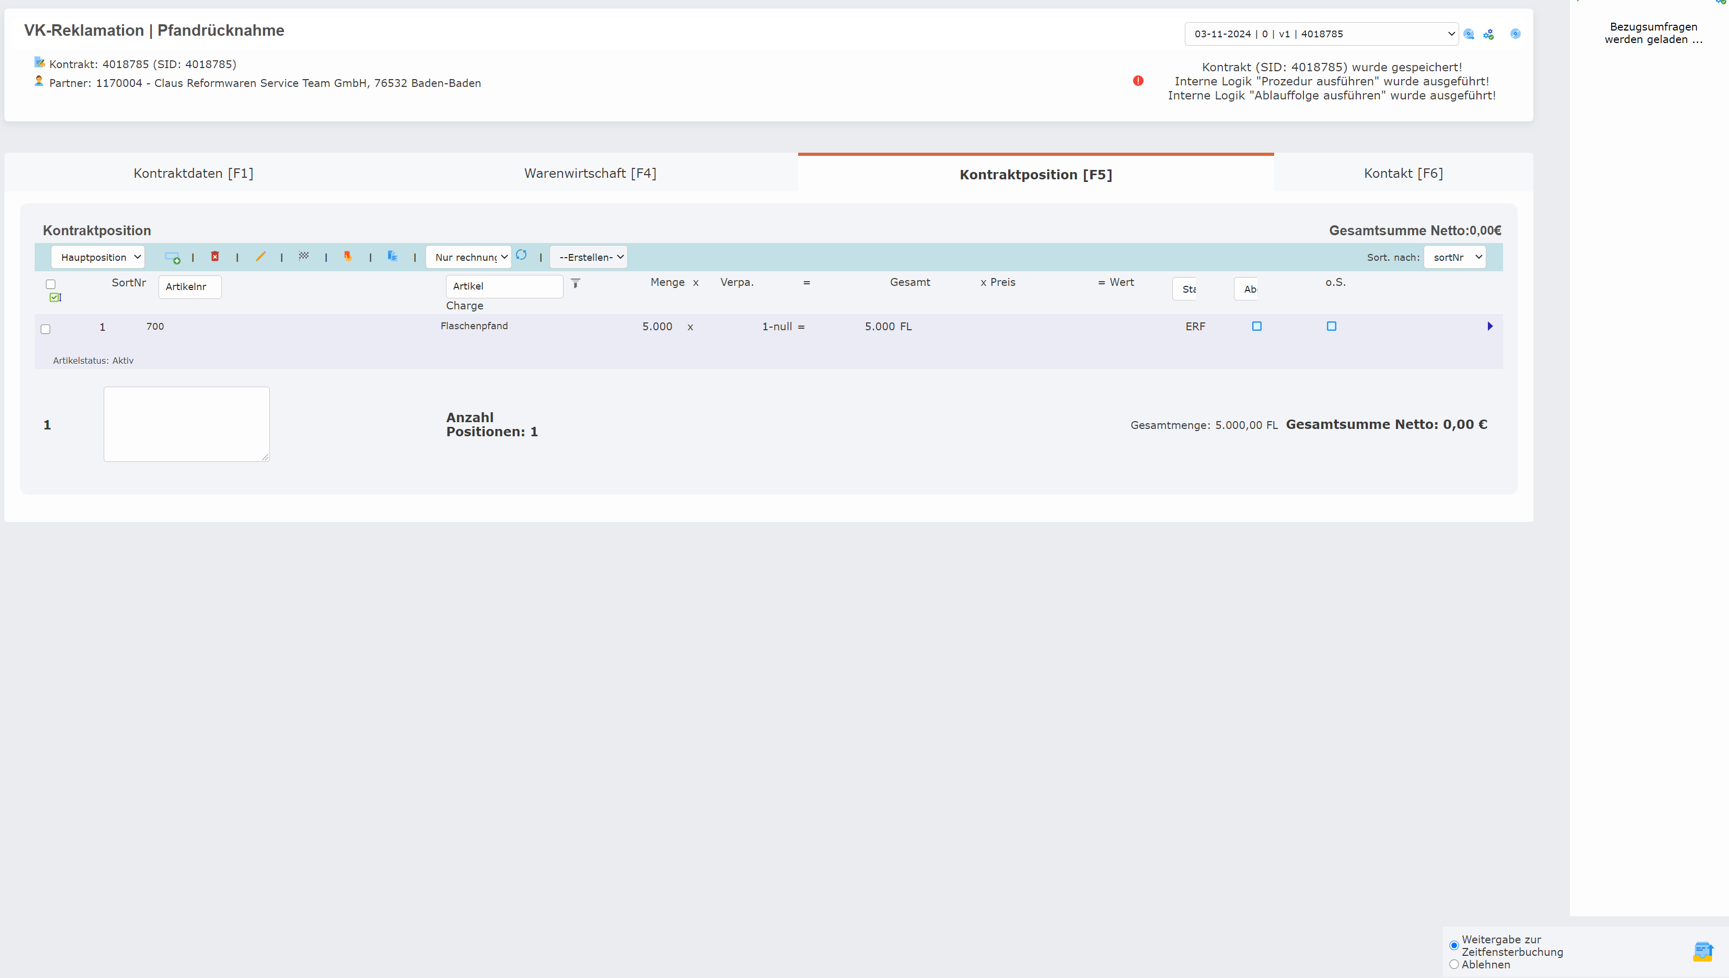Copy the position using the copy icon
Image resolution: width=1729 pixels, height=978 pixels.
pos(392,257)
